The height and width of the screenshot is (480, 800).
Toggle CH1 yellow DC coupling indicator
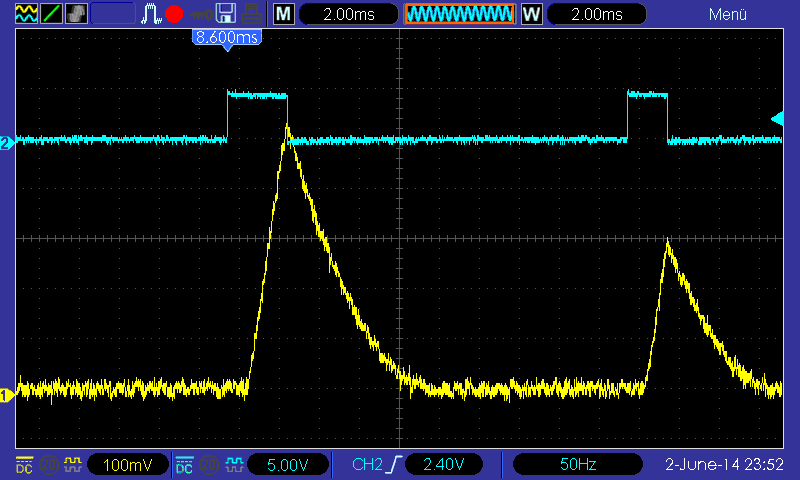[24, 465]
